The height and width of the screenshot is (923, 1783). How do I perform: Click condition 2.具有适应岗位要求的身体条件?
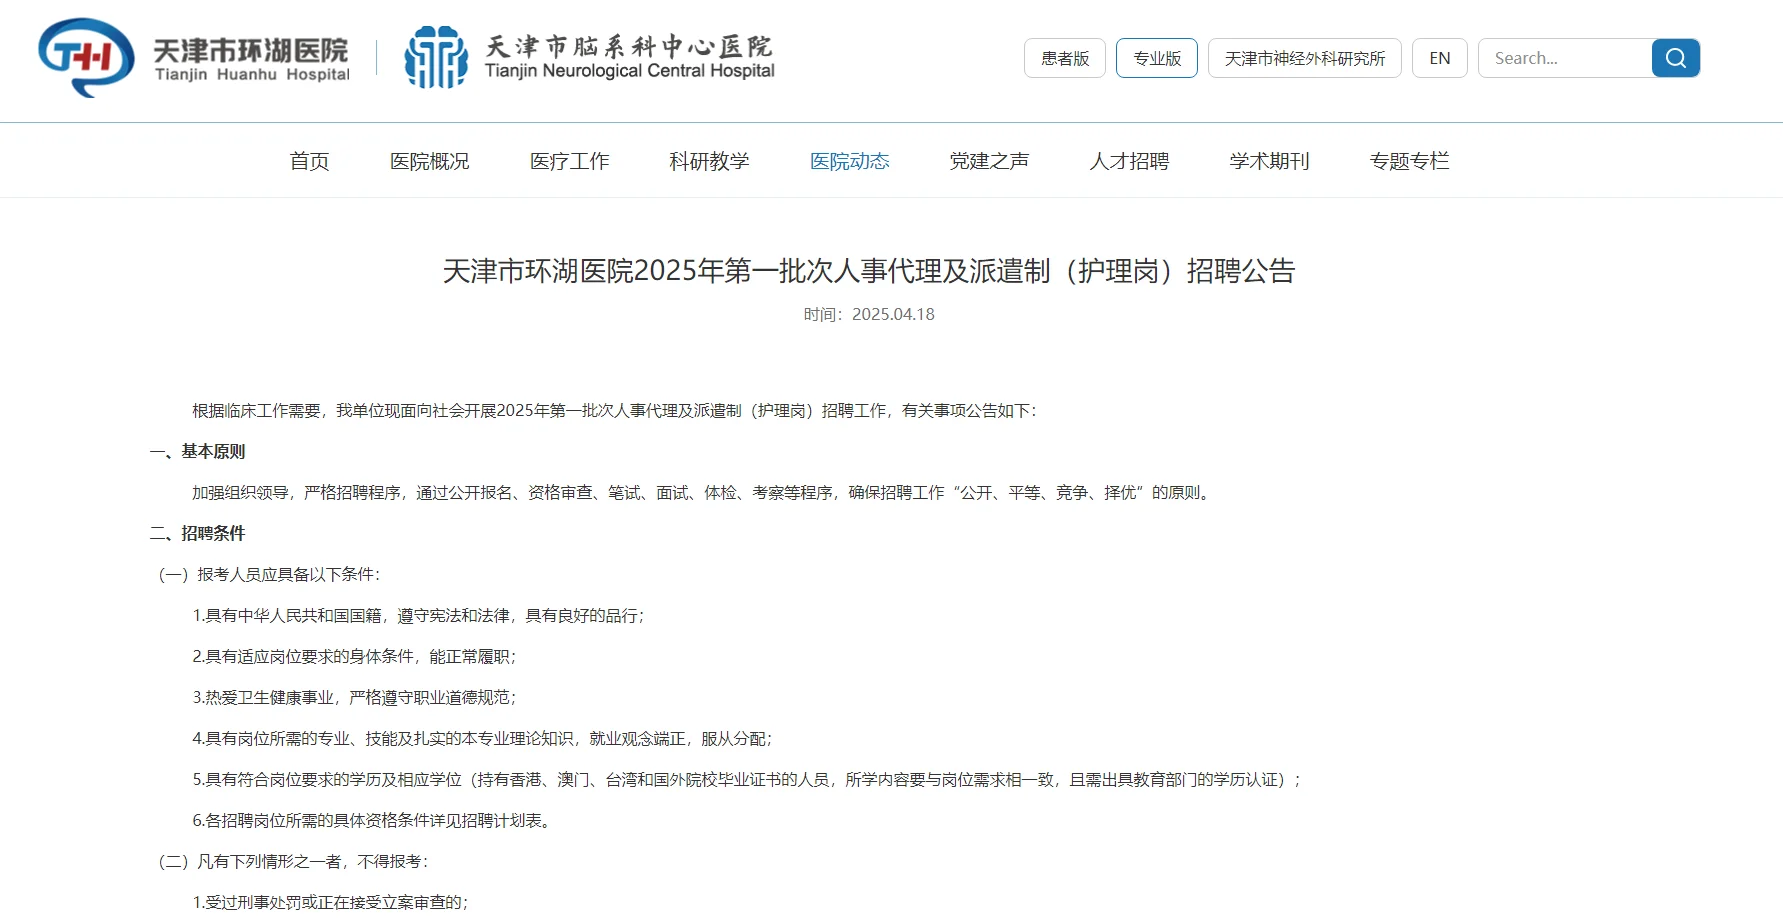355,657
